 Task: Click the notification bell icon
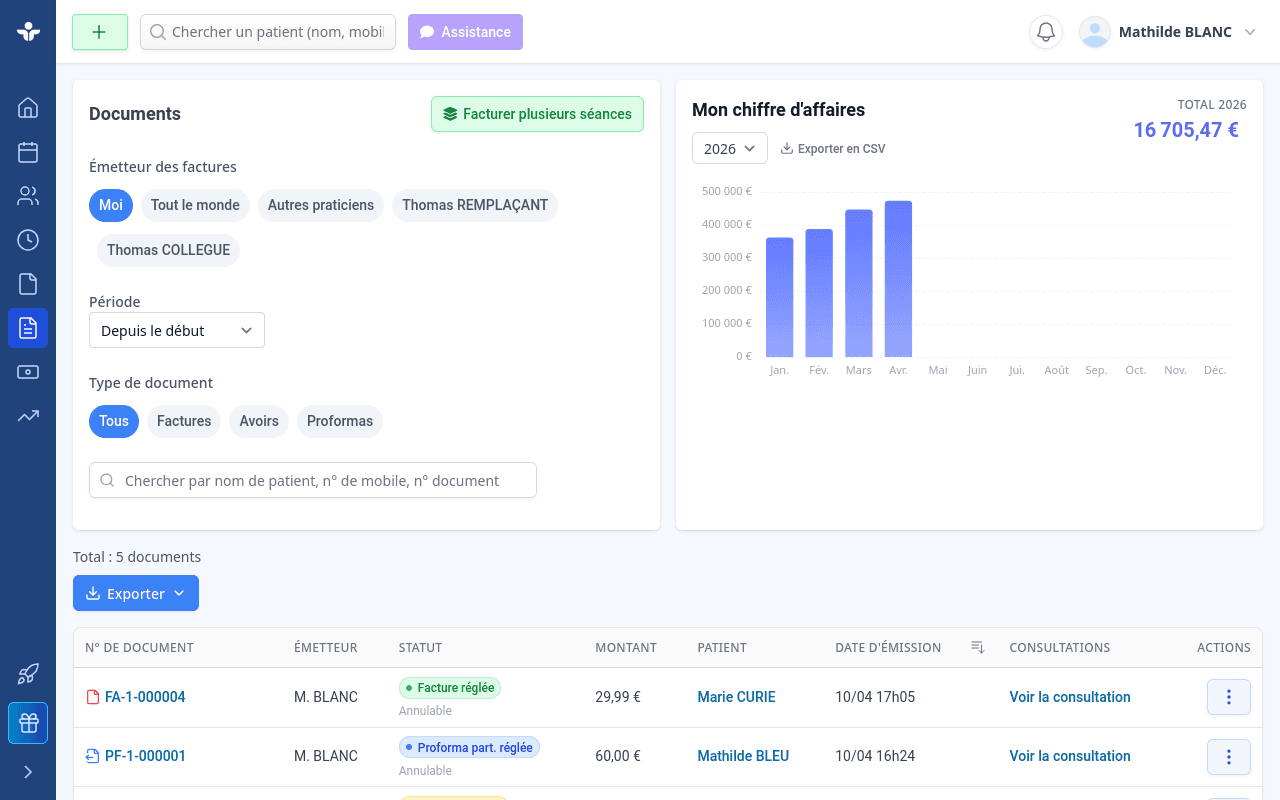pos(1046,32)
